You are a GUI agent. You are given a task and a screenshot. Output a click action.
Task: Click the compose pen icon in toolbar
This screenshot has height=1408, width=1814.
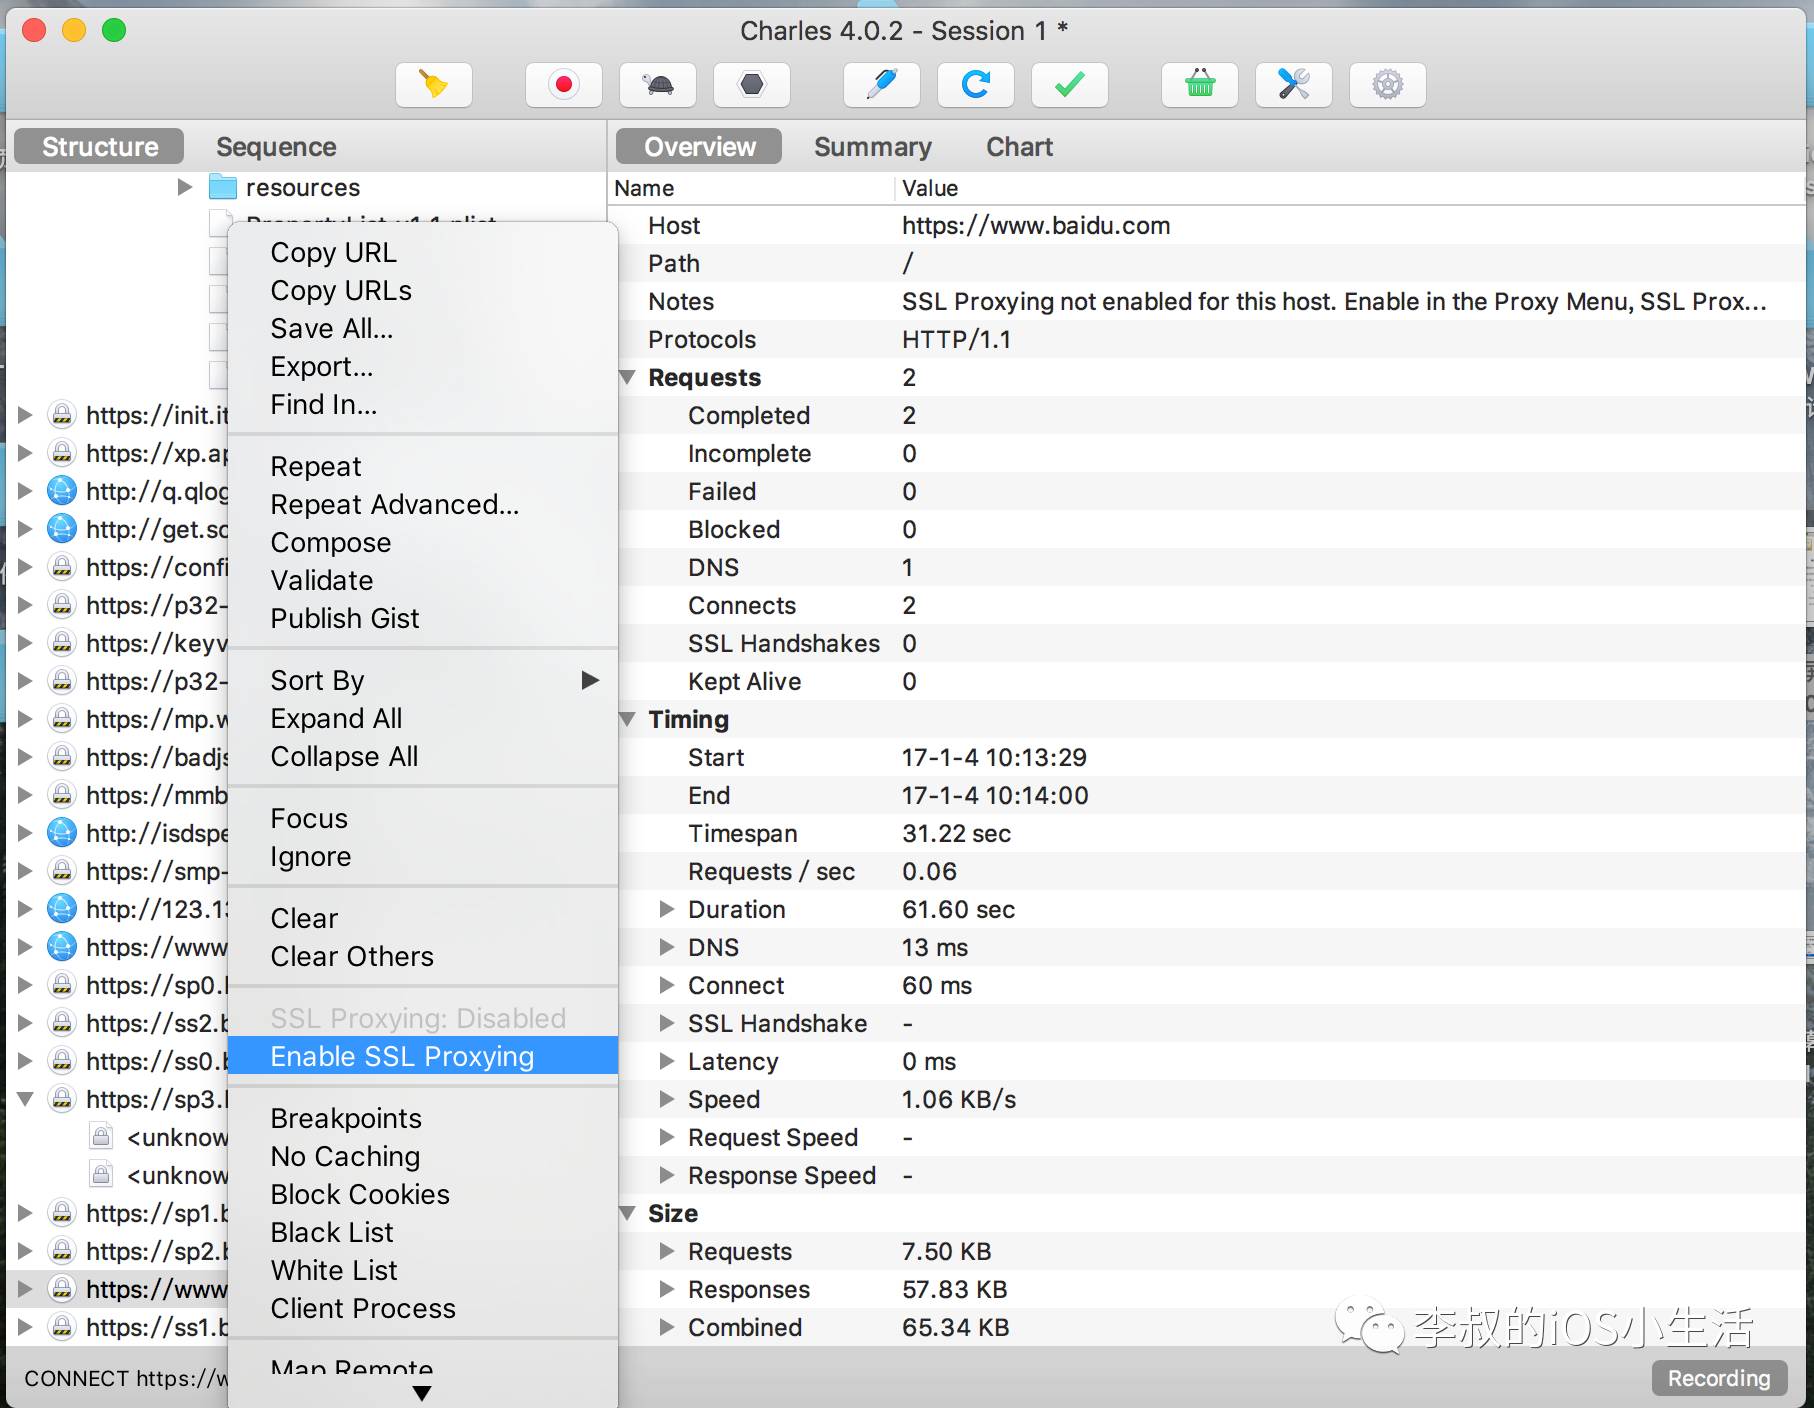pos(882,85)
